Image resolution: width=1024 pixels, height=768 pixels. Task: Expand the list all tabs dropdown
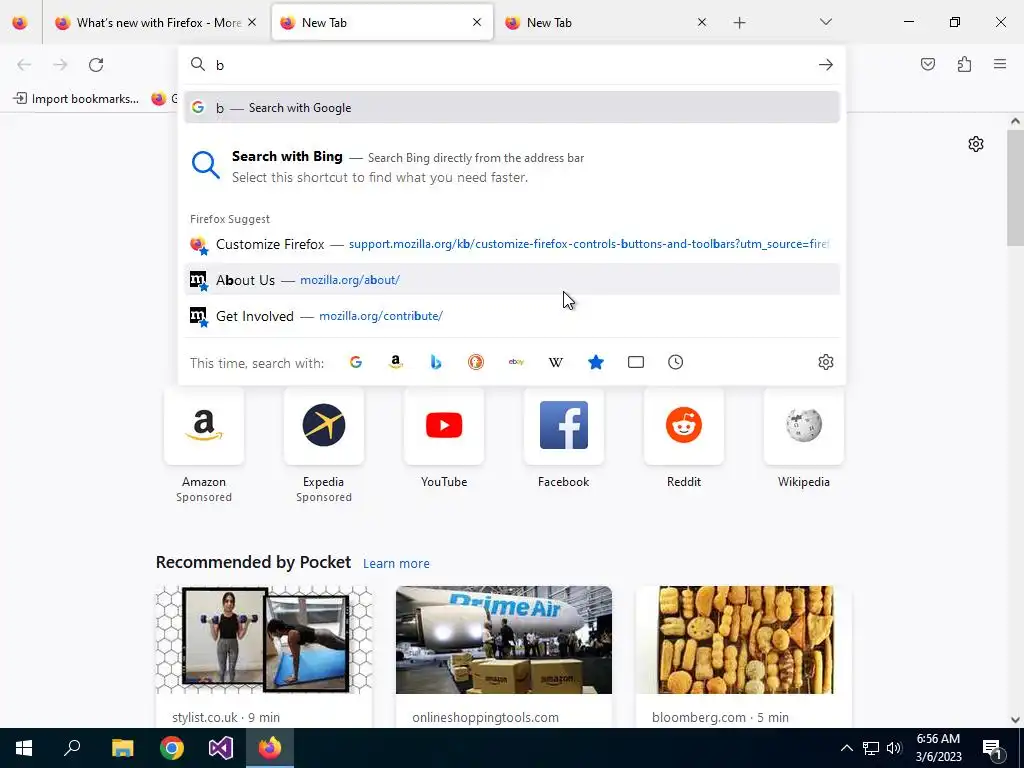coord(825,22)
